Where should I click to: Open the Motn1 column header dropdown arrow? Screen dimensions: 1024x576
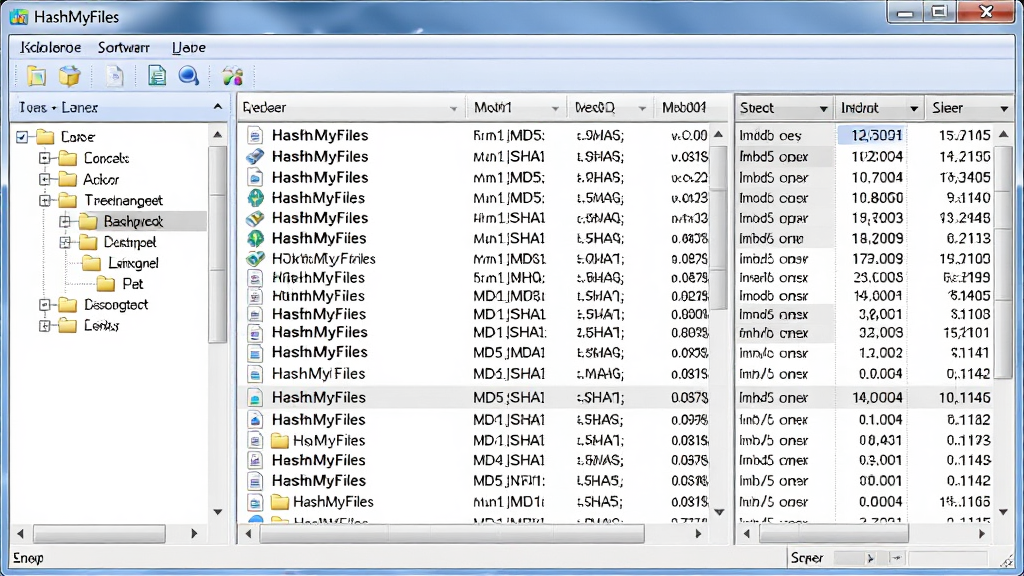[554, 108]
